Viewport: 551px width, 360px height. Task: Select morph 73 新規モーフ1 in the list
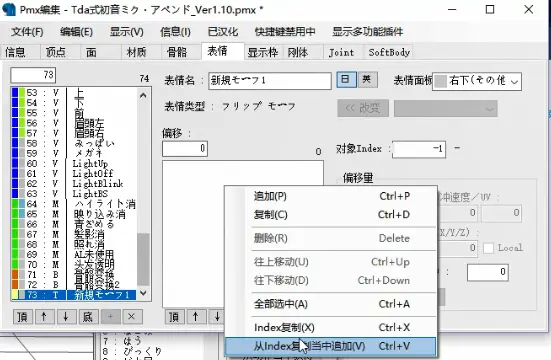pos(74,295)
